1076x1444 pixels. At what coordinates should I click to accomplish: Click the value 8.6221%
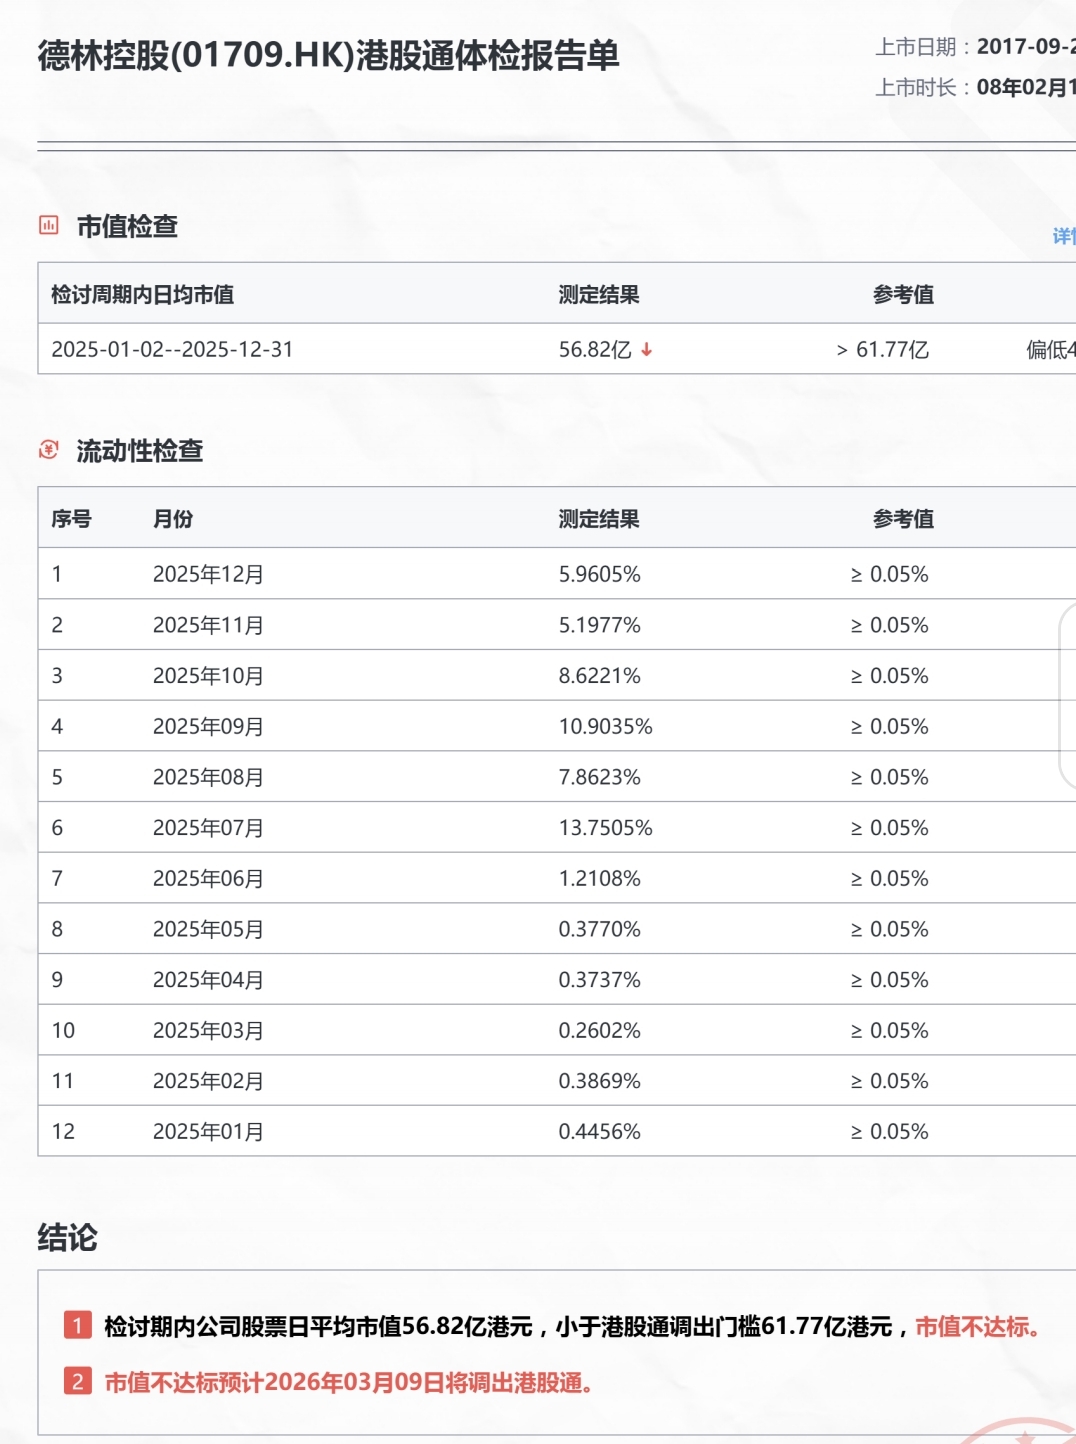599,675
